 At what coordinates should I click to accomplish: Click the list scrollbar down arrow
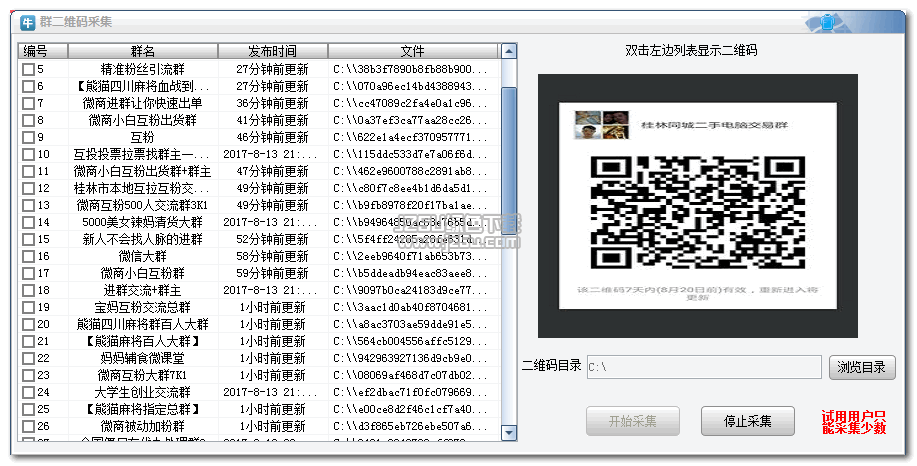tap(509, 433)
